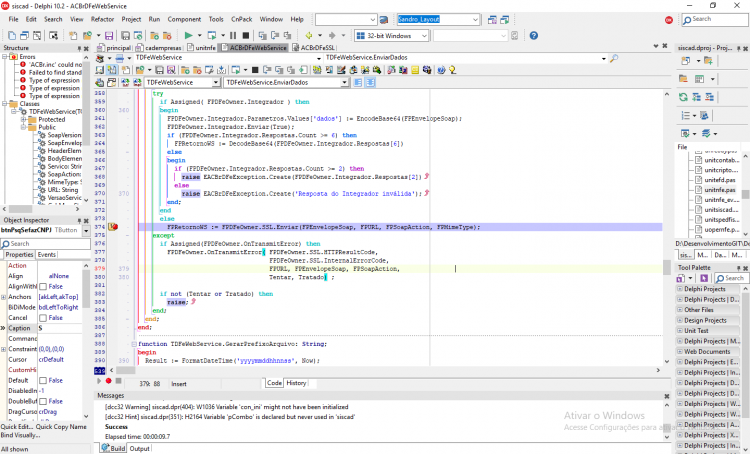Click the Save floppy disk toolbar icon

[x=109, y=35]
